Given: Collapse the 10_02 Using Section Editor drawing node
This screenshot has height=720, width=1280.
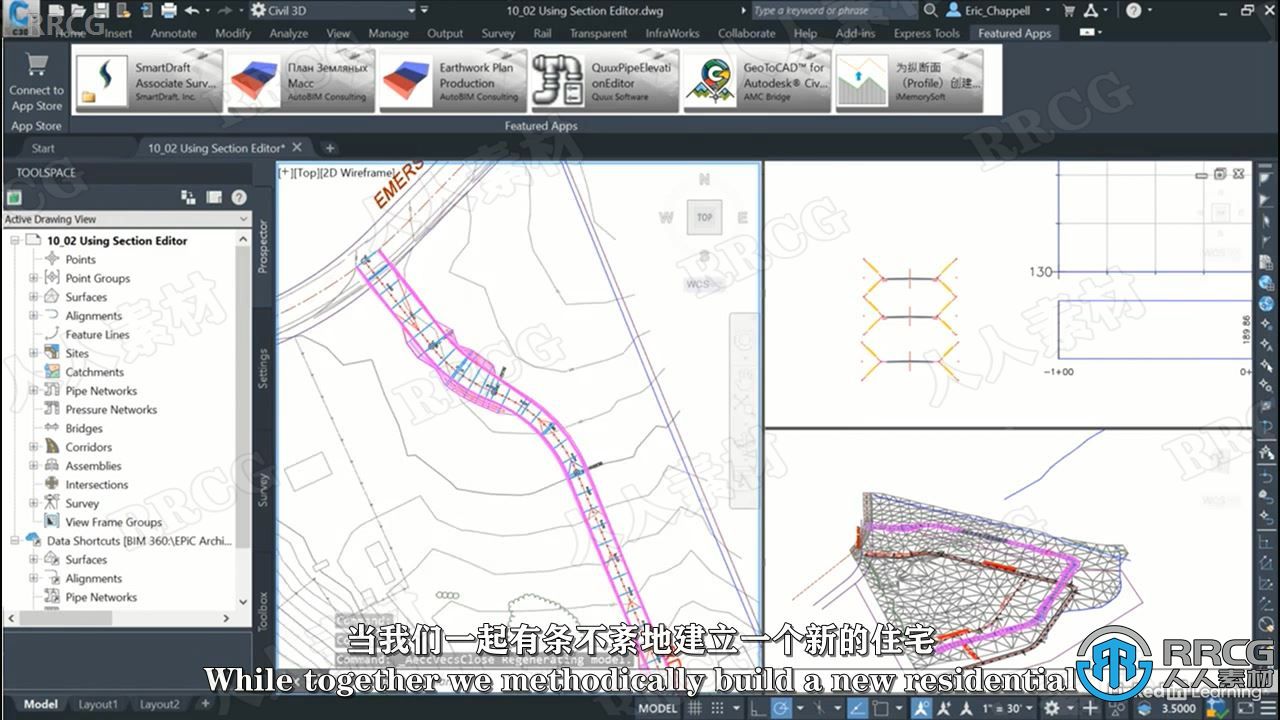Looking at the screenshot, I should [x=14, y=241].
